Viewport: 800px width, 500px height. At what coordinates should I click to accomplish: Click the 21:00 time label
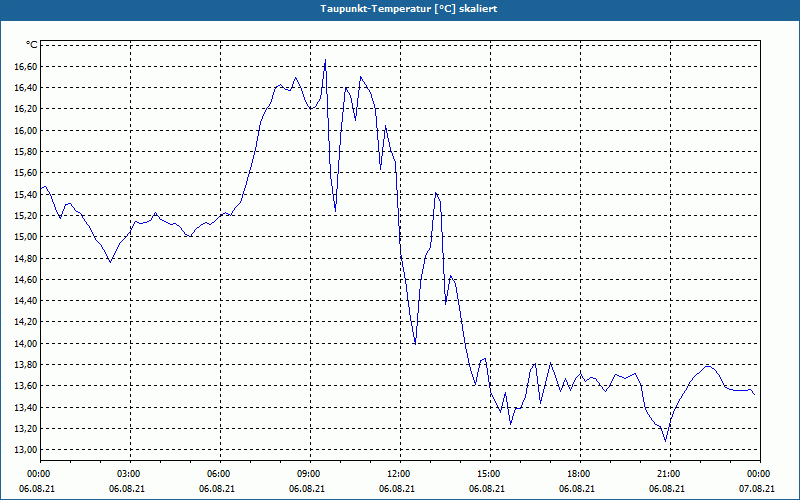[670, 474]
